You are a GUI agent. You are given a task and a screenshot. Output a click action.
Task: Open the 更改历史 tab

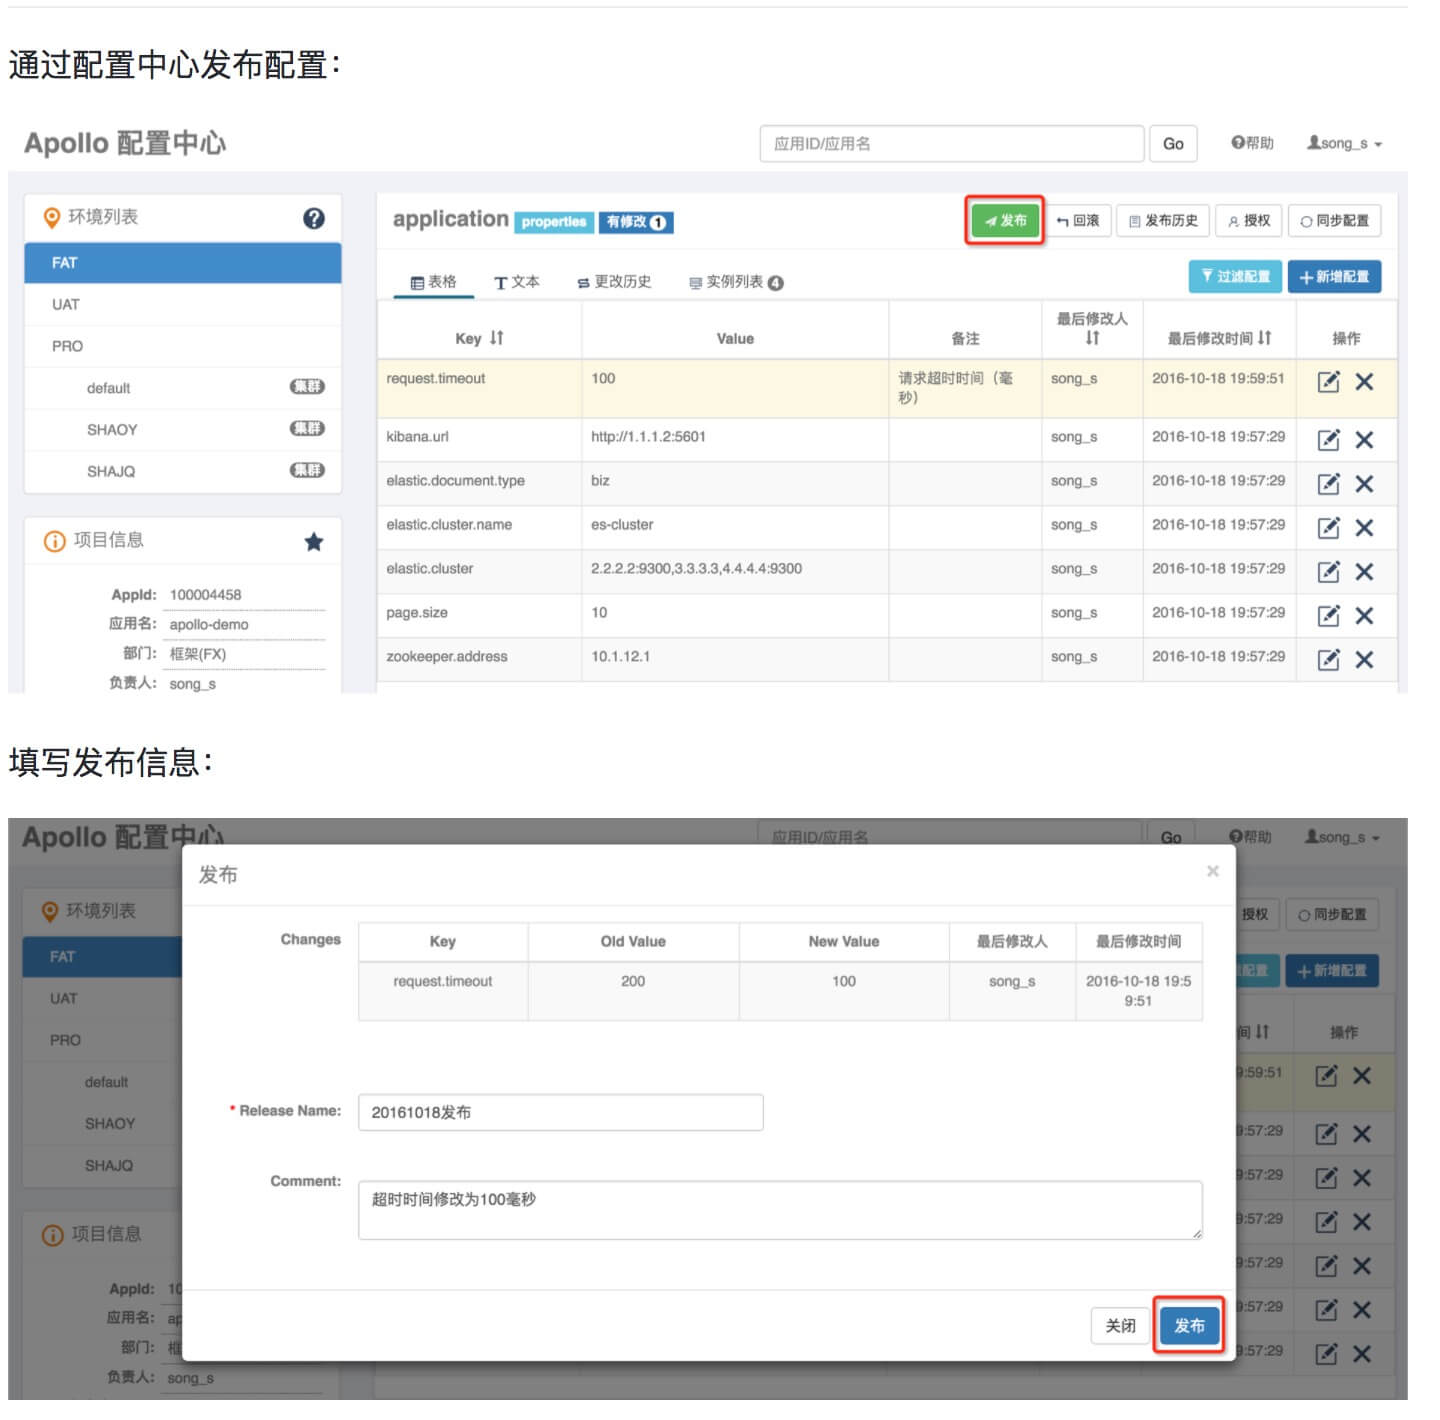coord(614,282)
